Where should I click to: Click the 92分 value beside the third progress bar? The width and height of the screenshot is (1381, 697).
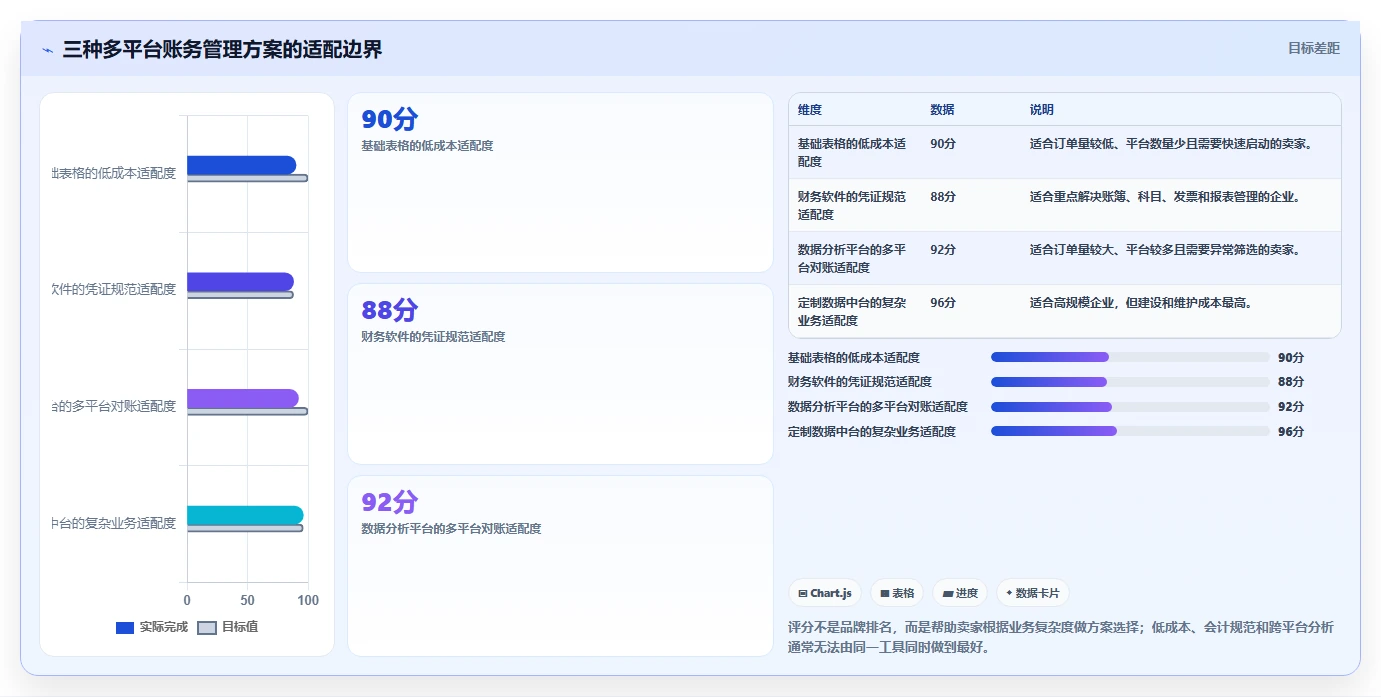pos(1291,407)
